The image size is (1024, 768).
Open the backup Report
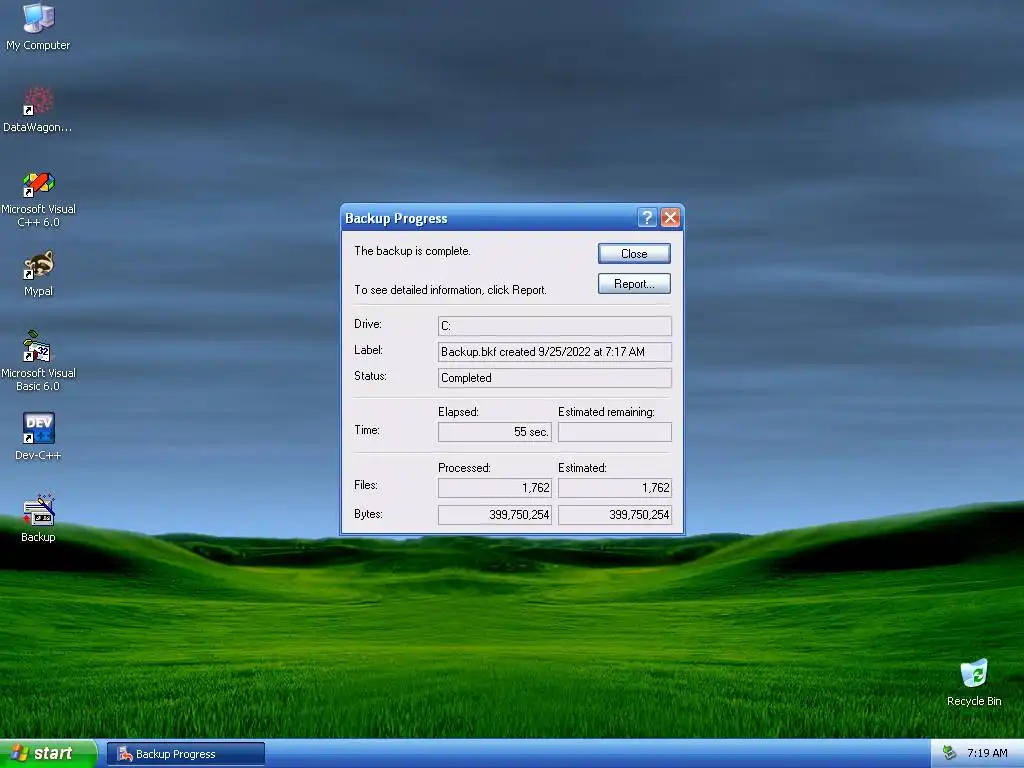[634, 283]
